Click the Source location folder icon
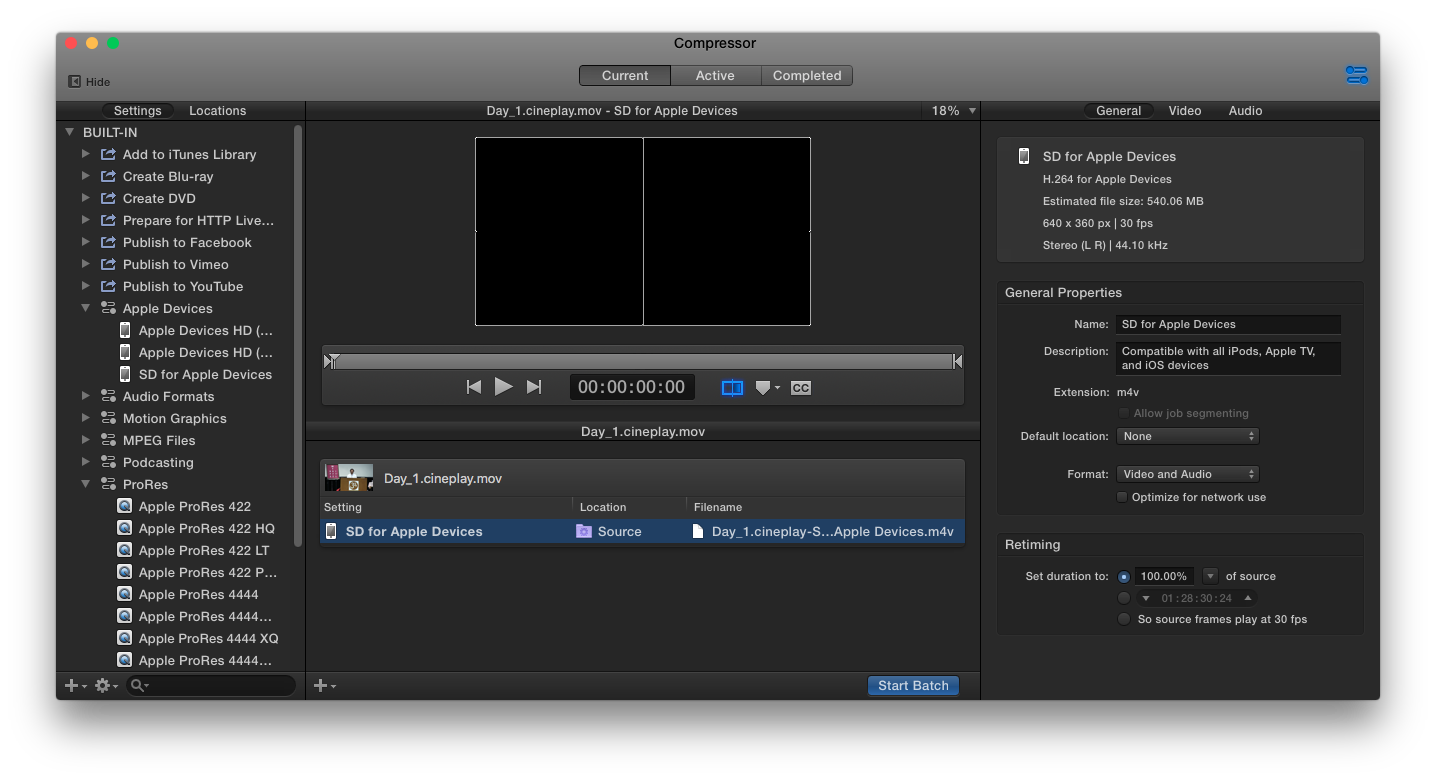The image size is (1436, 780). click(x=584, y=531)
